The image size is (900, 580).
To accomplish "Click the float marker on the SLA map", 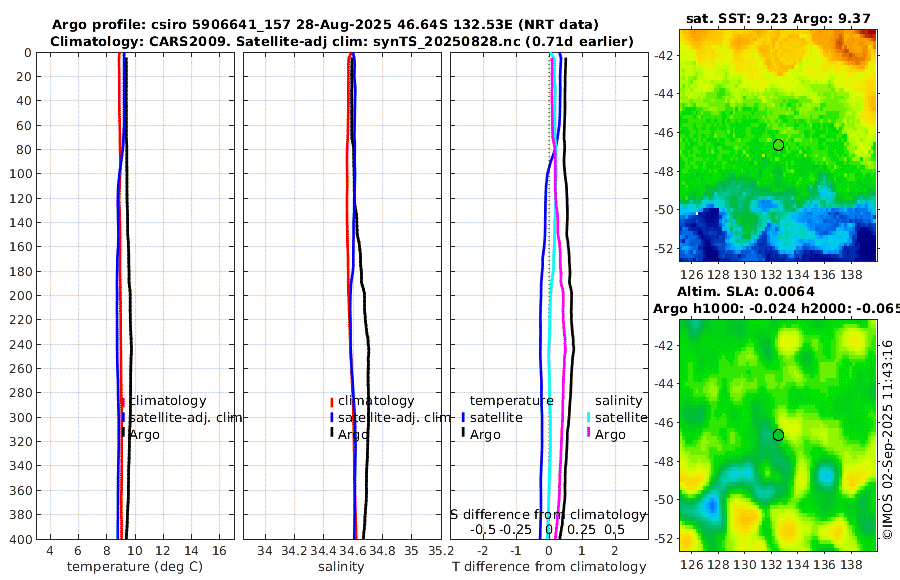I will 778,435.
